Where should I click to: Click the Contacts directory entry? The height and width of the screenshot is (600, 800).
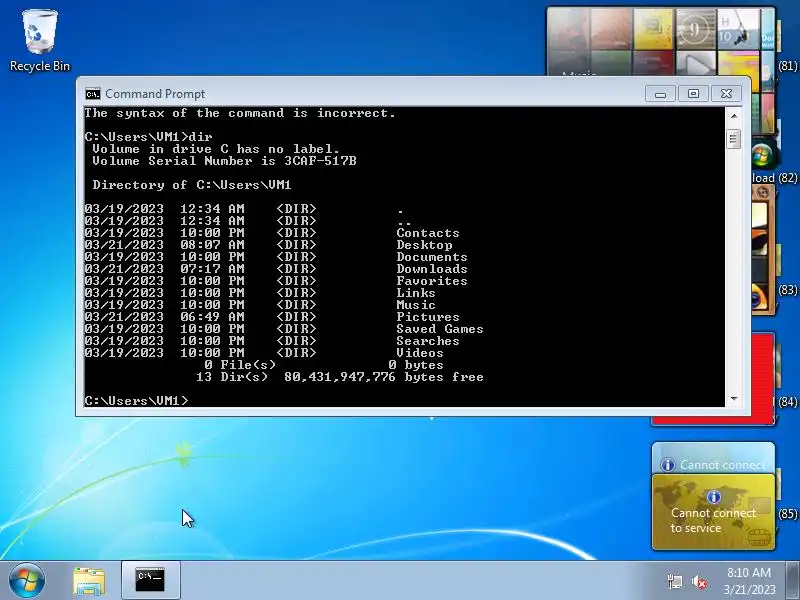(428, 233)
